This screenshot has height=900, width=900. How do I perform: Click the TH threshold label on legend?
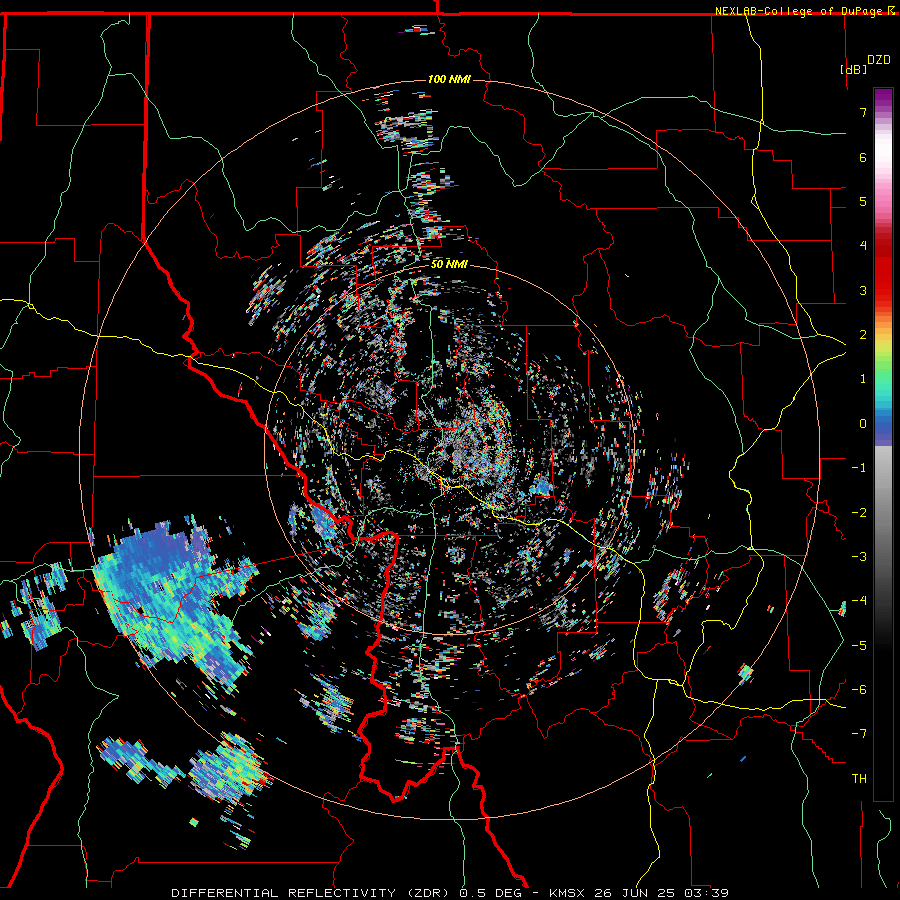pos(859,779)
